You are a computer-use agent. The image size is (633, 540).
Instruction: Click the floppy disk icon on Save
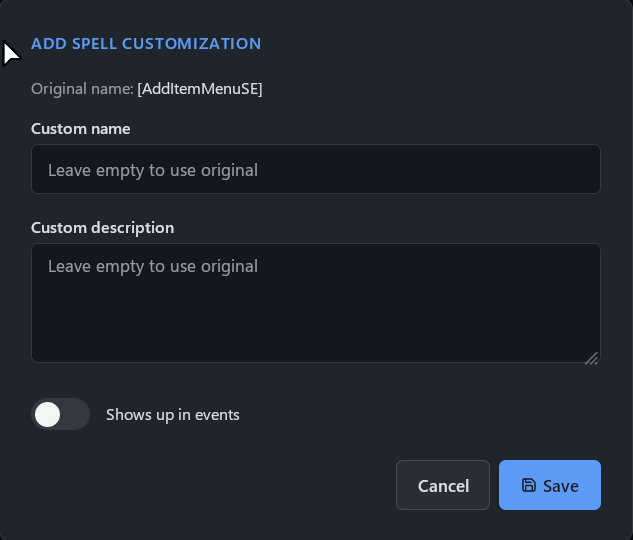click(528, 485)
